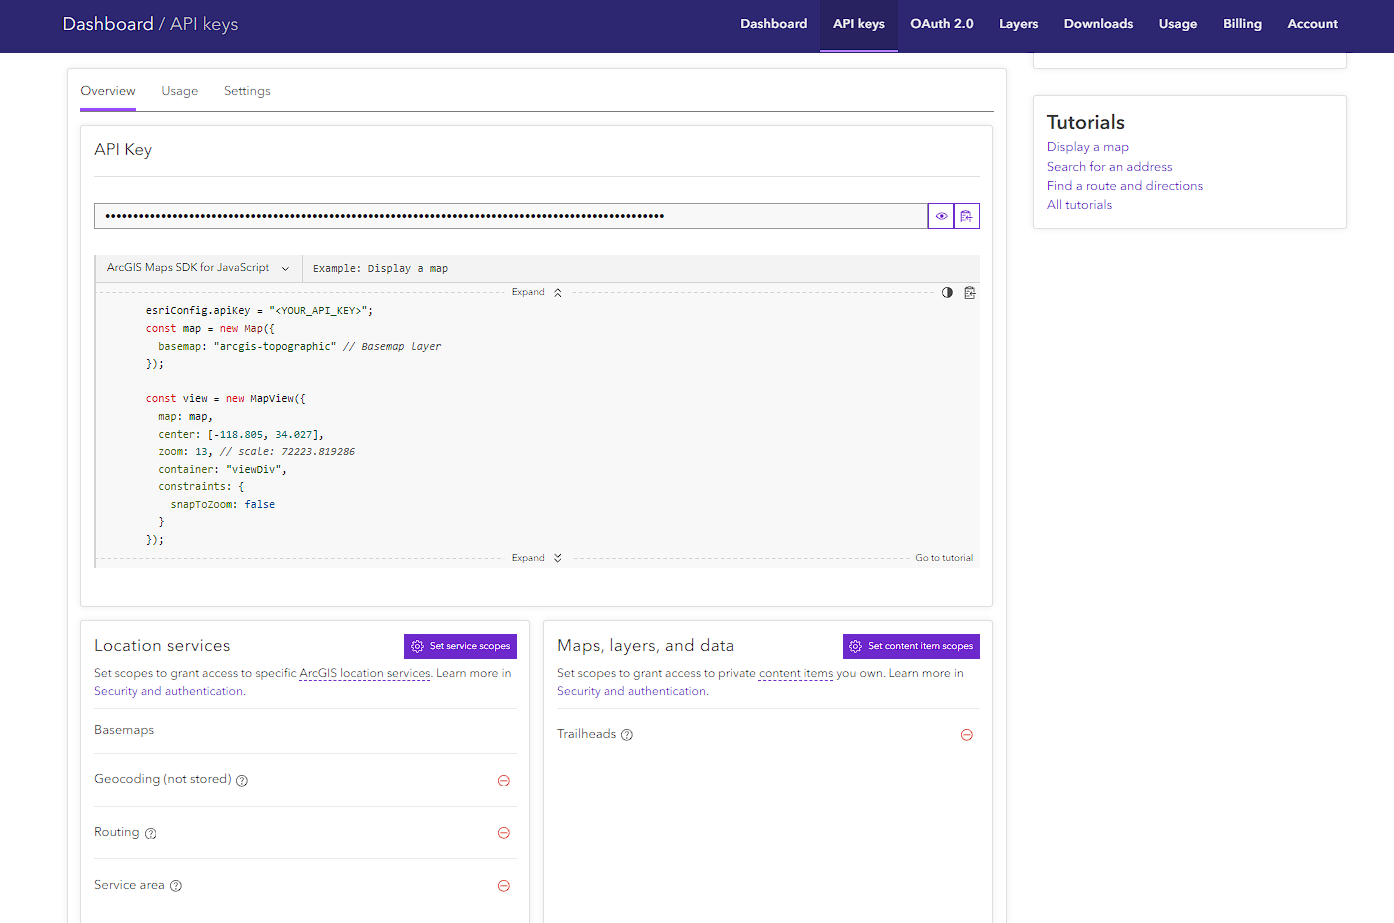
Task: Show the hidden API key with eye icon
Action: (x=941, y=216)
